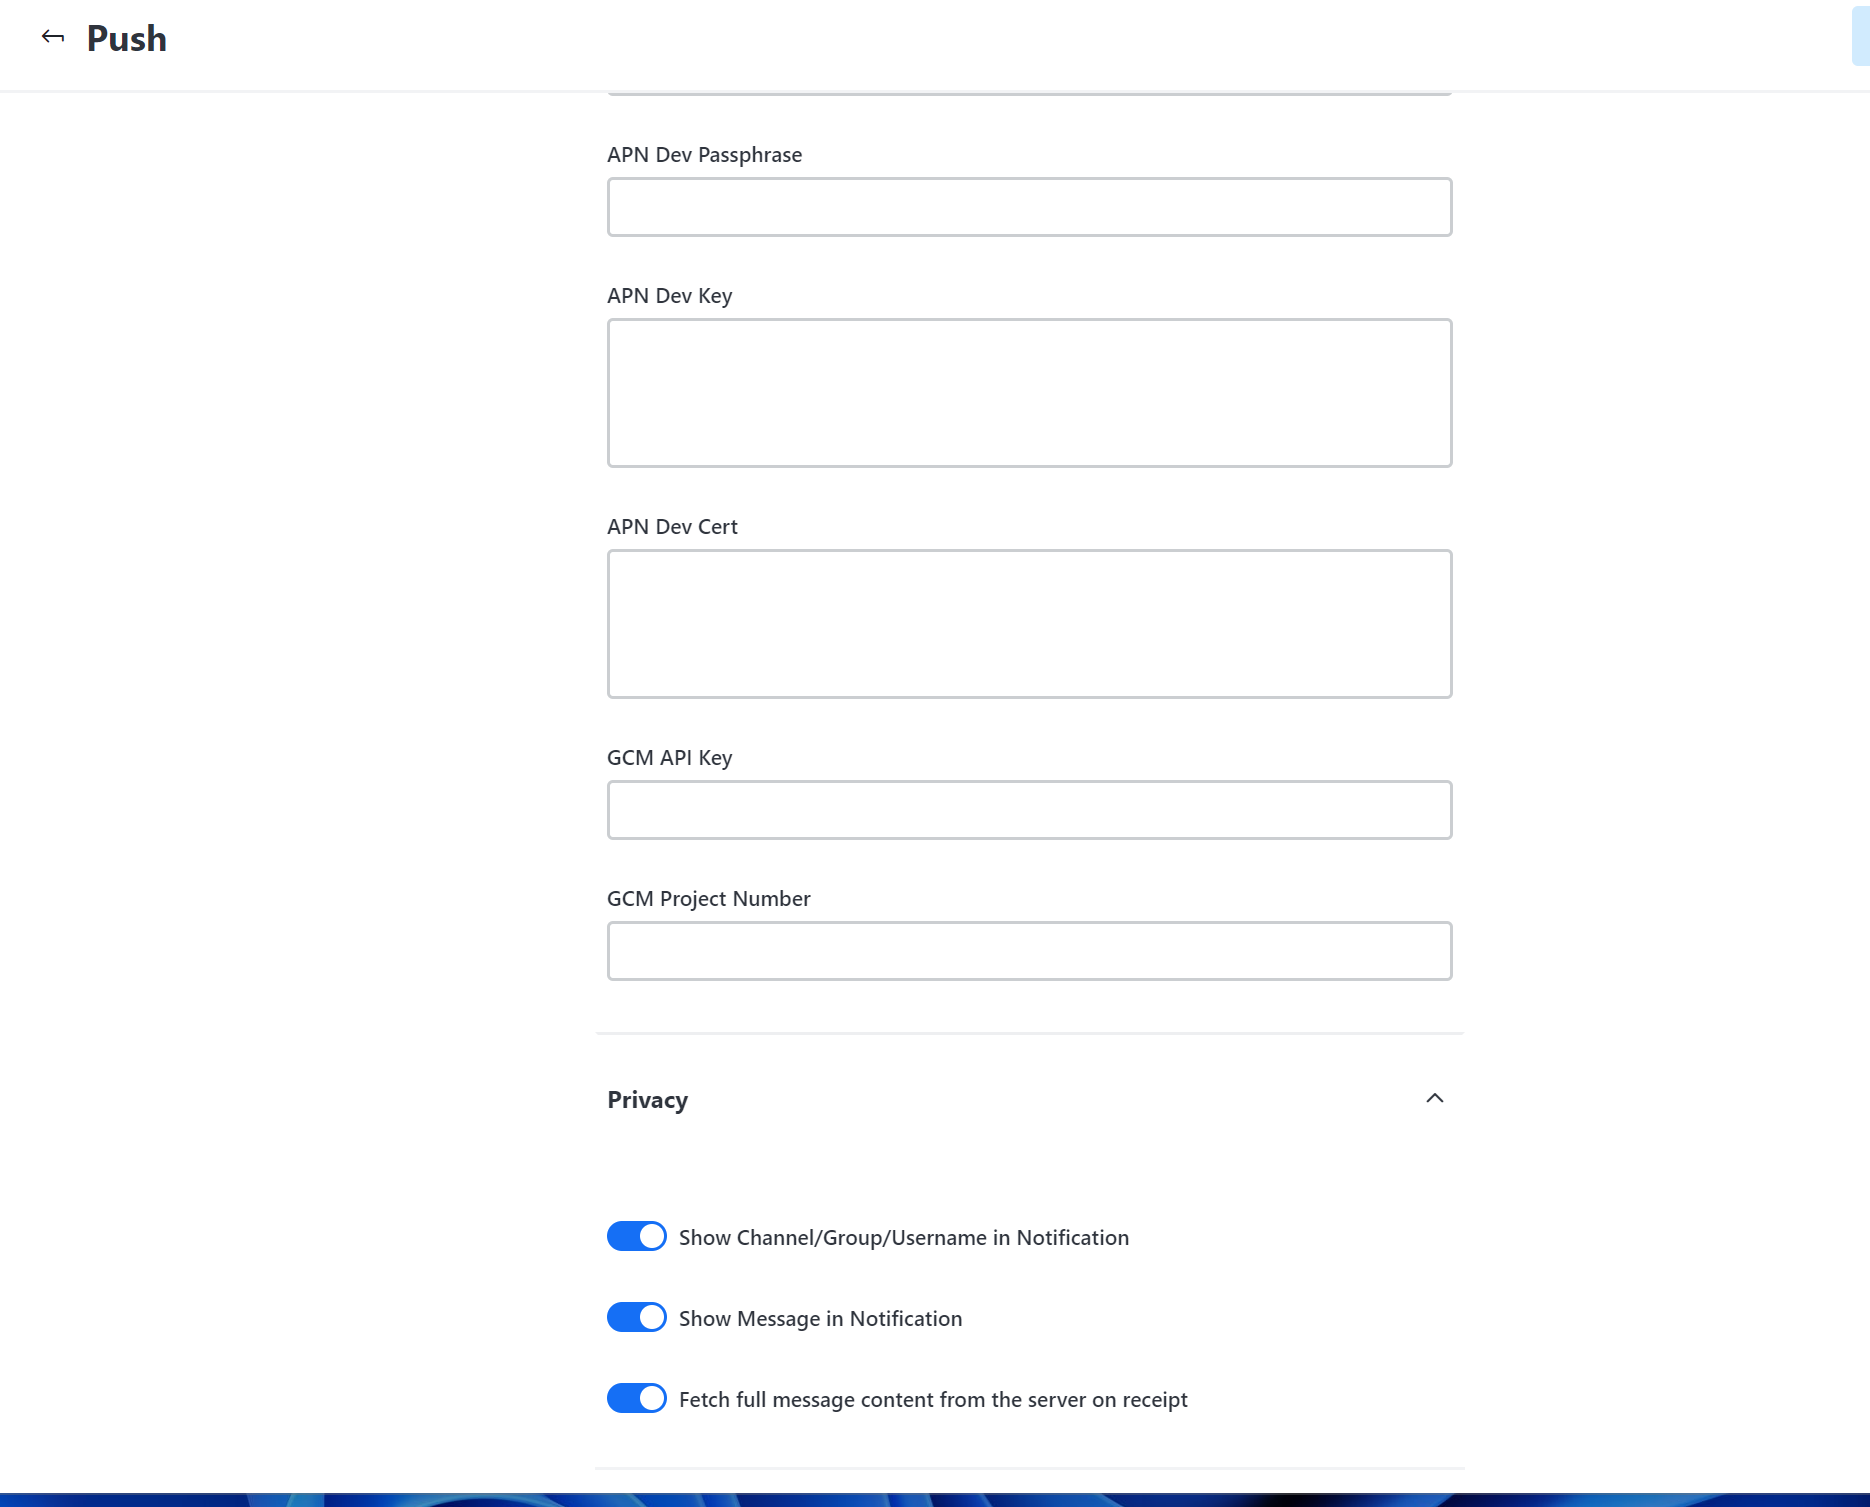The image size is (1870, 1507).
Task: Click the partially visible field above APN Dev Passphrase
Action: point(1029,88)
